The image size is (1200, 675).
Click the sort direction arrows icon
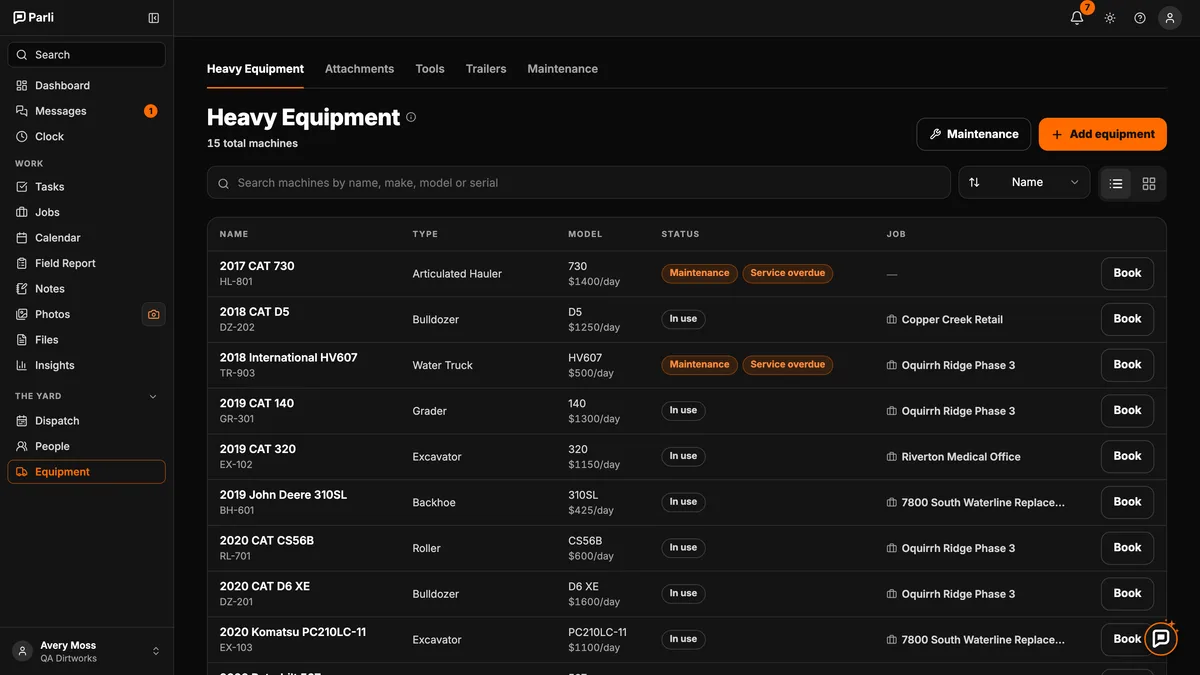click(974, 182)
